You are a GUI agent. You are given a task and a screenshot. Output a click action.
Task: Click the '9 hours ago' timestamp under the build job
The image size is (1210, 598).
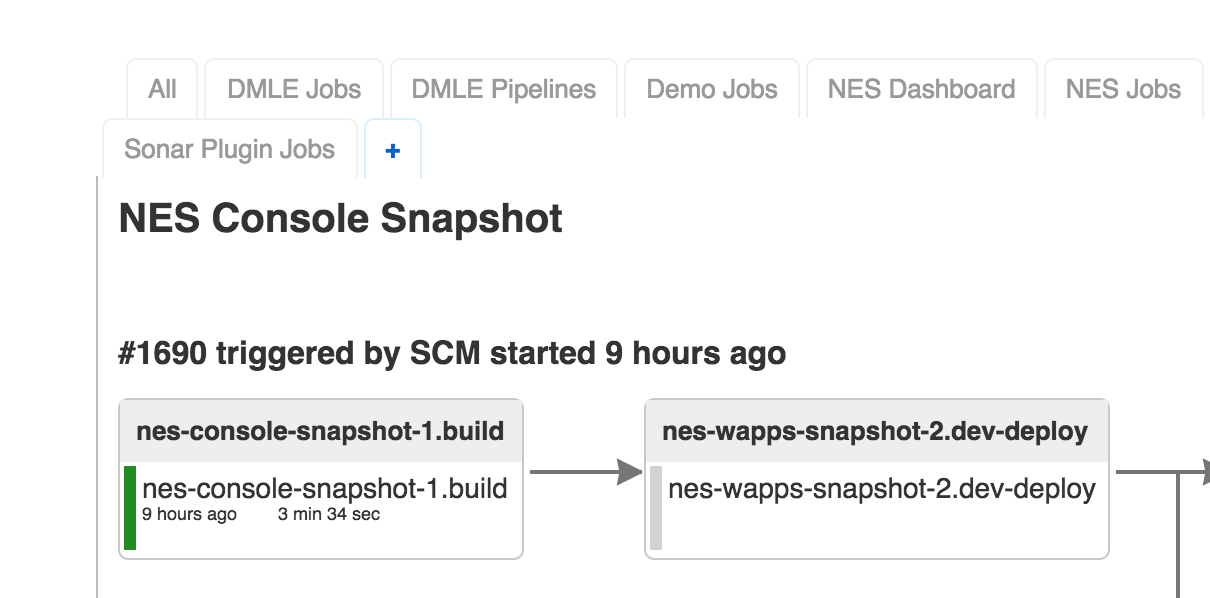[x=189, y=515]
